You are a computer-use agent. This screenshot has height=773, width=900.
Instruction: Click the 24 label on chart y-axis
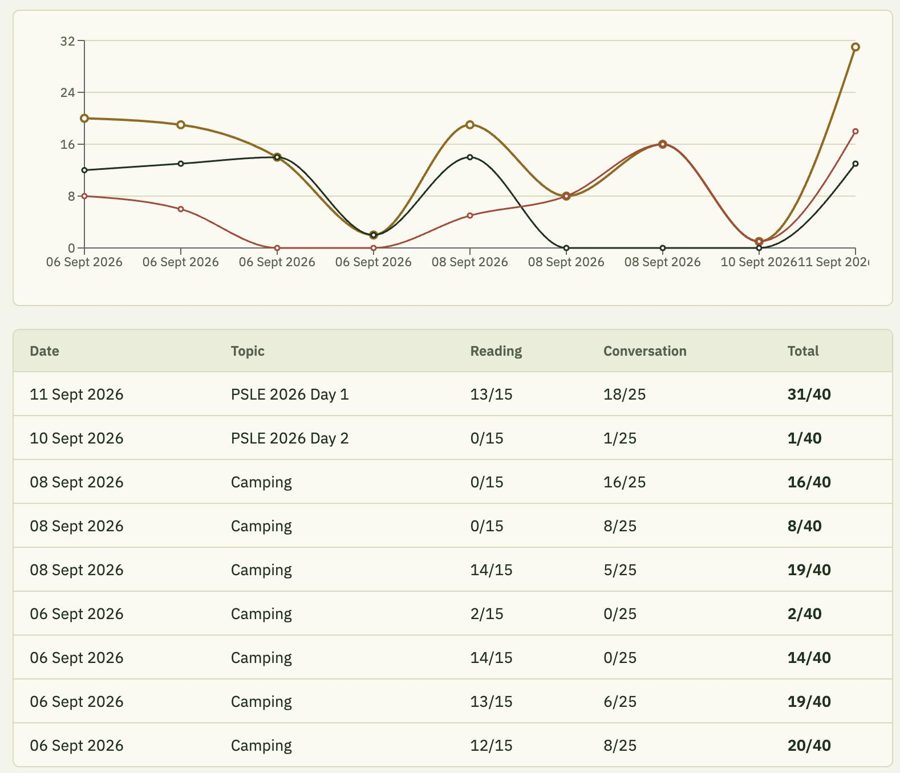click(x=67, y=92)
